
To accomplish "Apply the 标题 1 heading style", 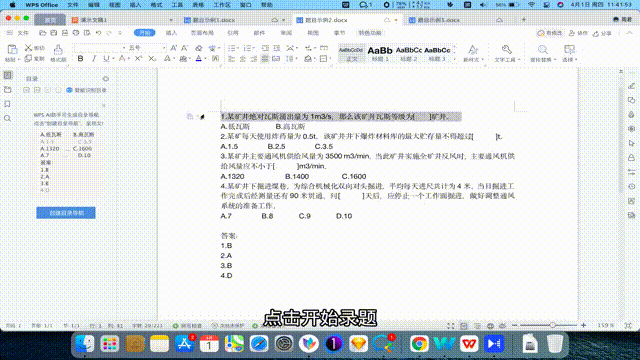I will pos(380,53).
